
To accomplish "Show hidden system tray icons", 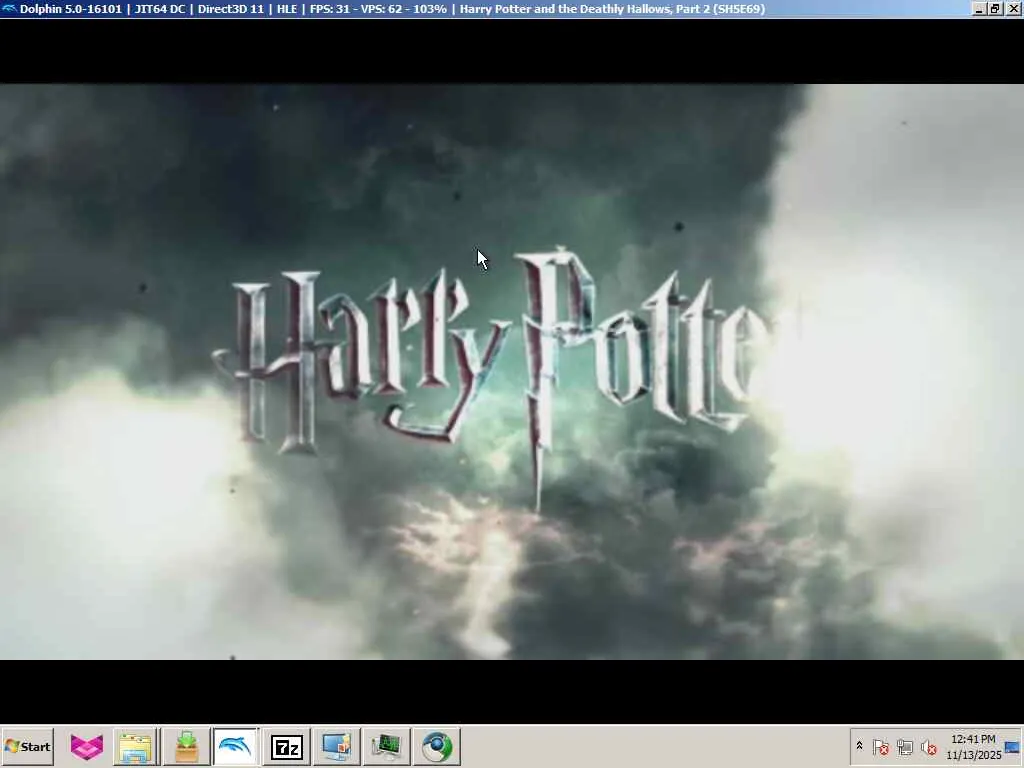I will (859, 746).
